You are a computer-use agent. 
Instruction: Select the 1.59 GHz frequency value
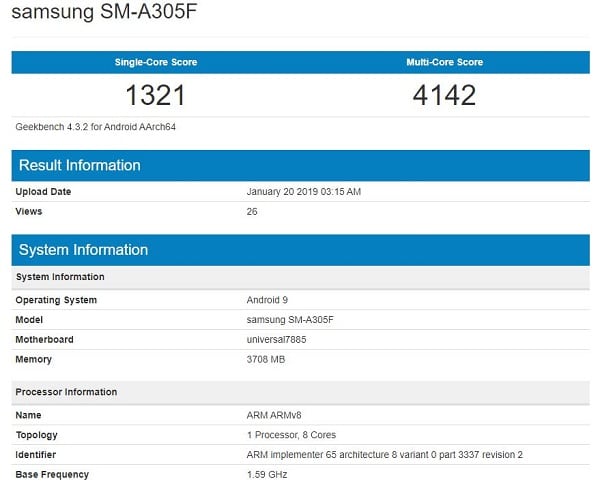tap(267, 475)
